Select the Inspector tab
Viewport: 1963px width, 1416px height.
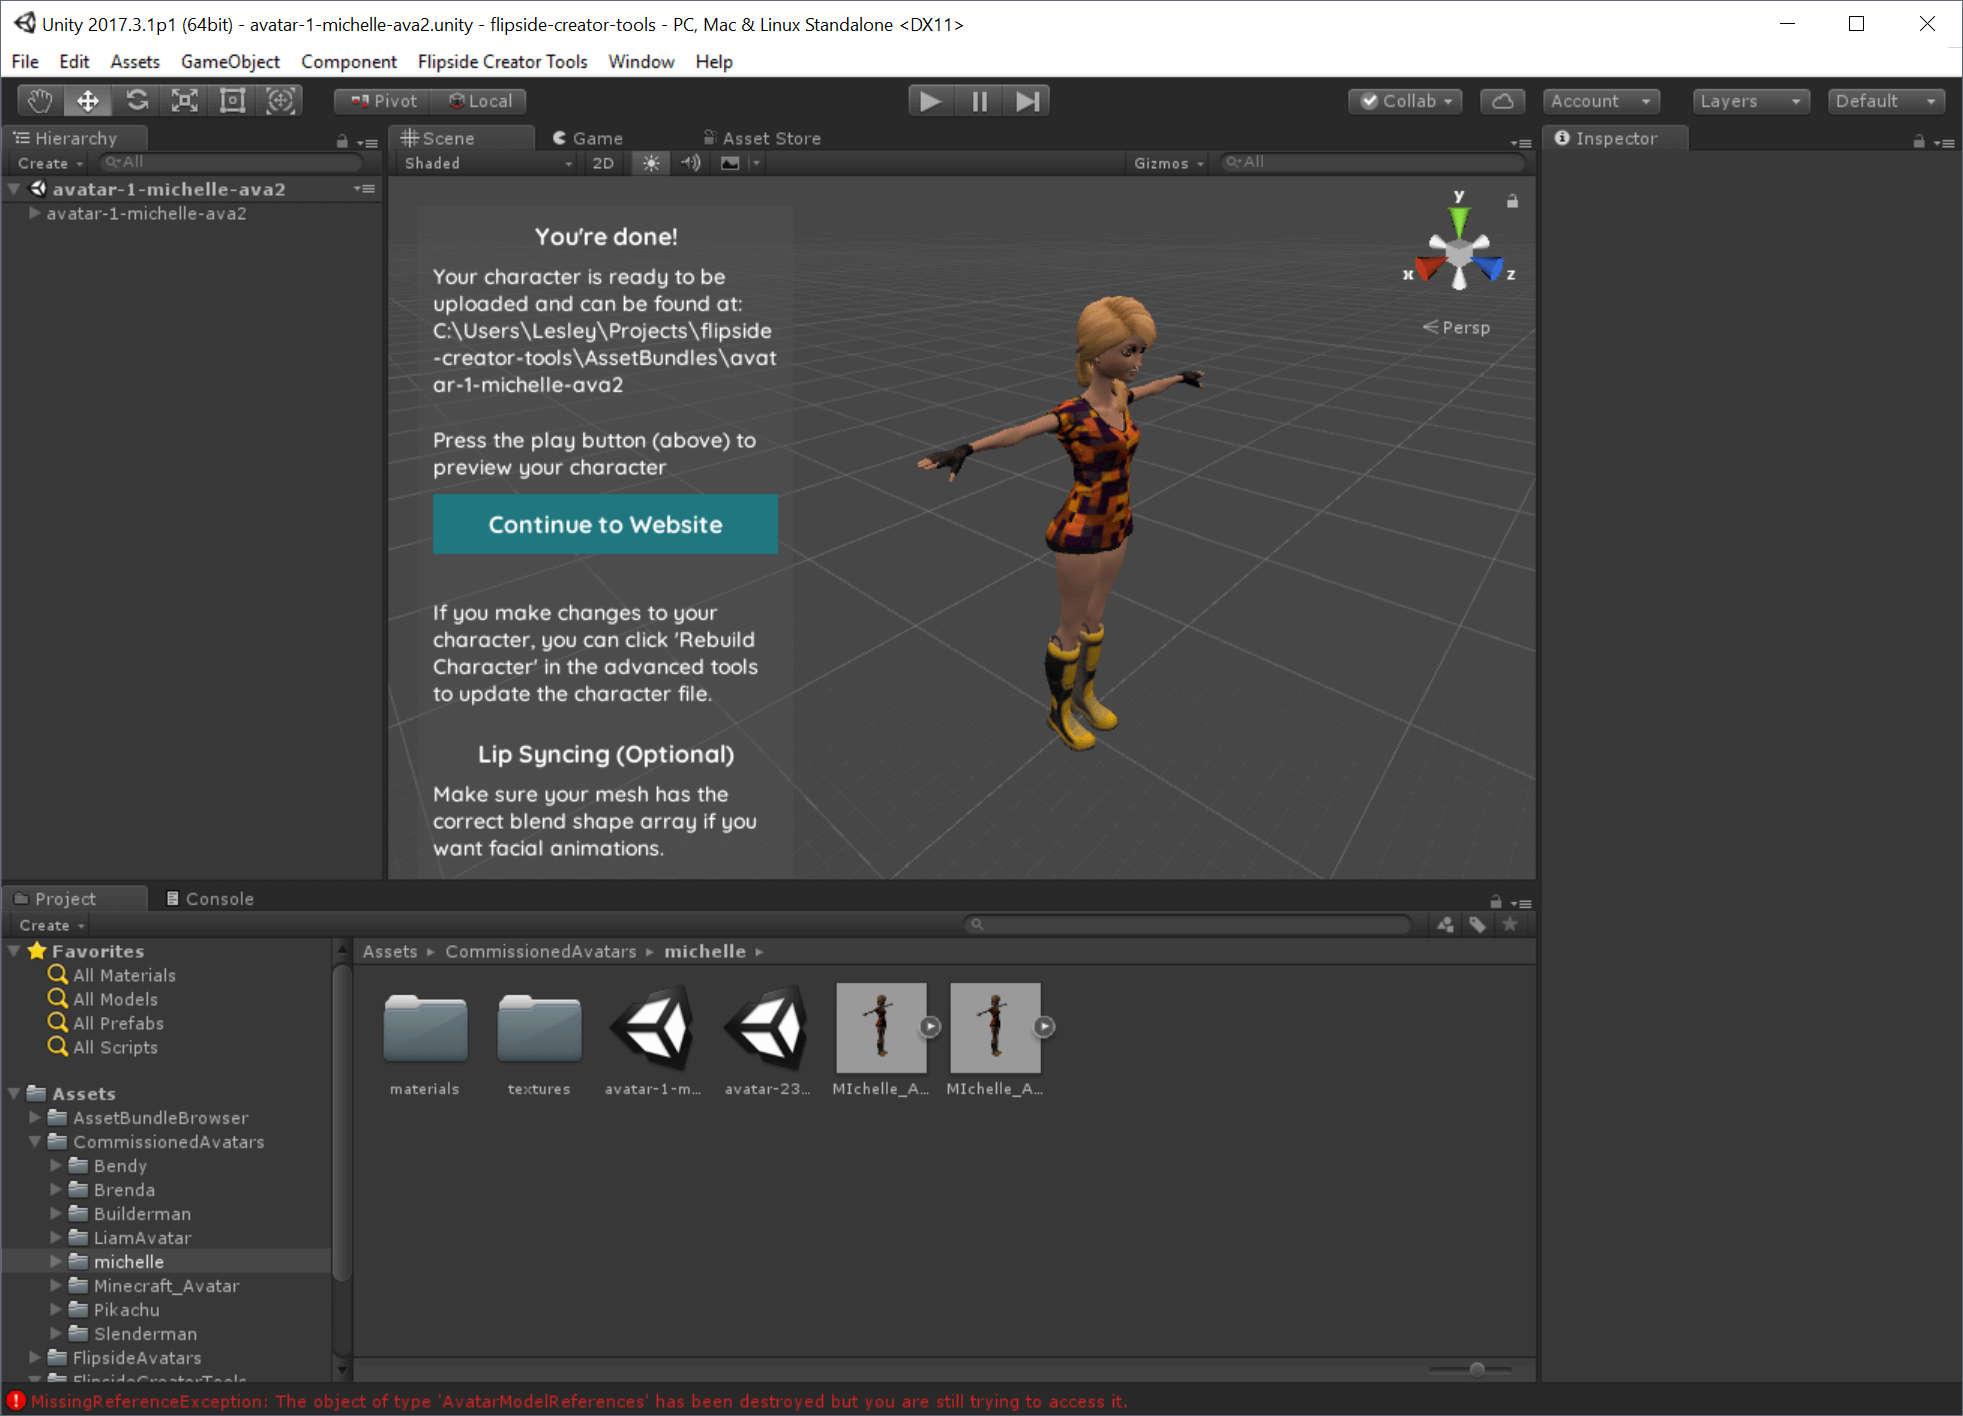(x=1614, y=138)
